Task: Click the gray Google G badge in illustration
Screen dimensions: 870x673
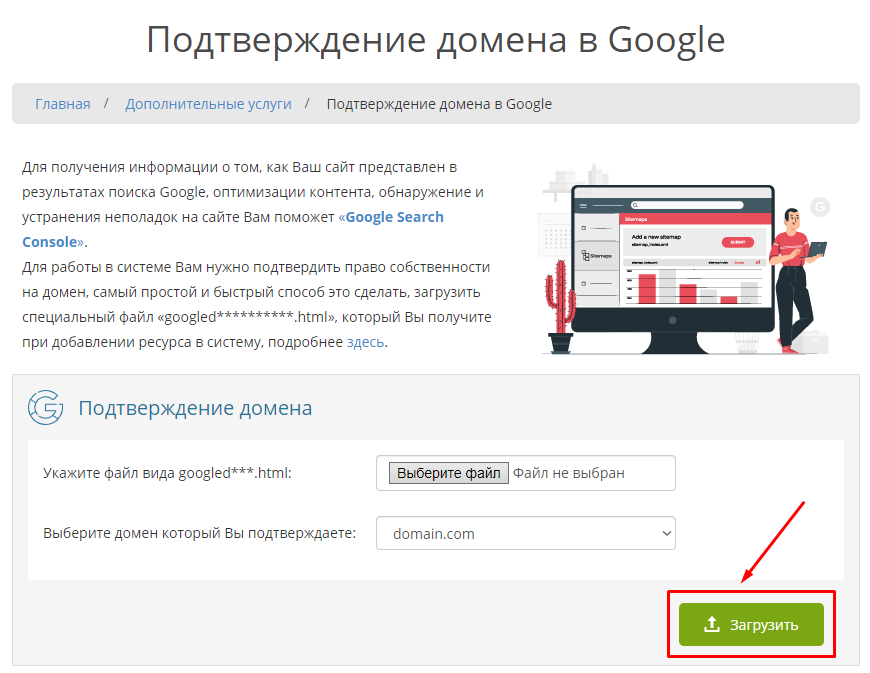Action: click(x=820, y=208)
